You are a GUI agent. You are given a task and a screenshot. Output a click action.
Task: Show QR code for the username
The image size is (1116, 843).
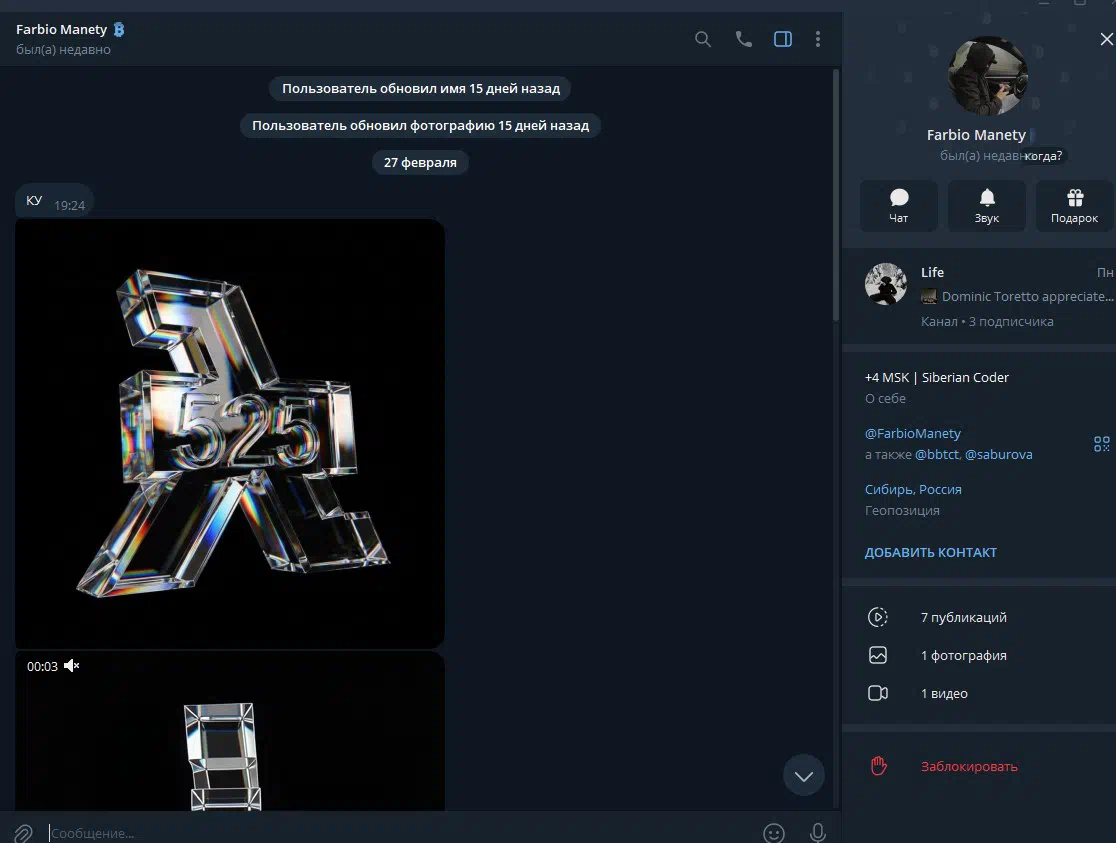[x=1102, y=444]
